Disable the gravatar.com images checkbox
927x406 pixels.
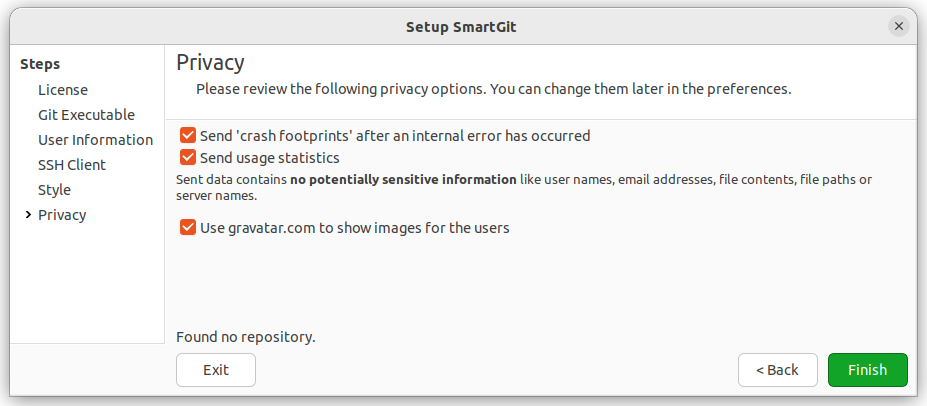coord(188,228)
